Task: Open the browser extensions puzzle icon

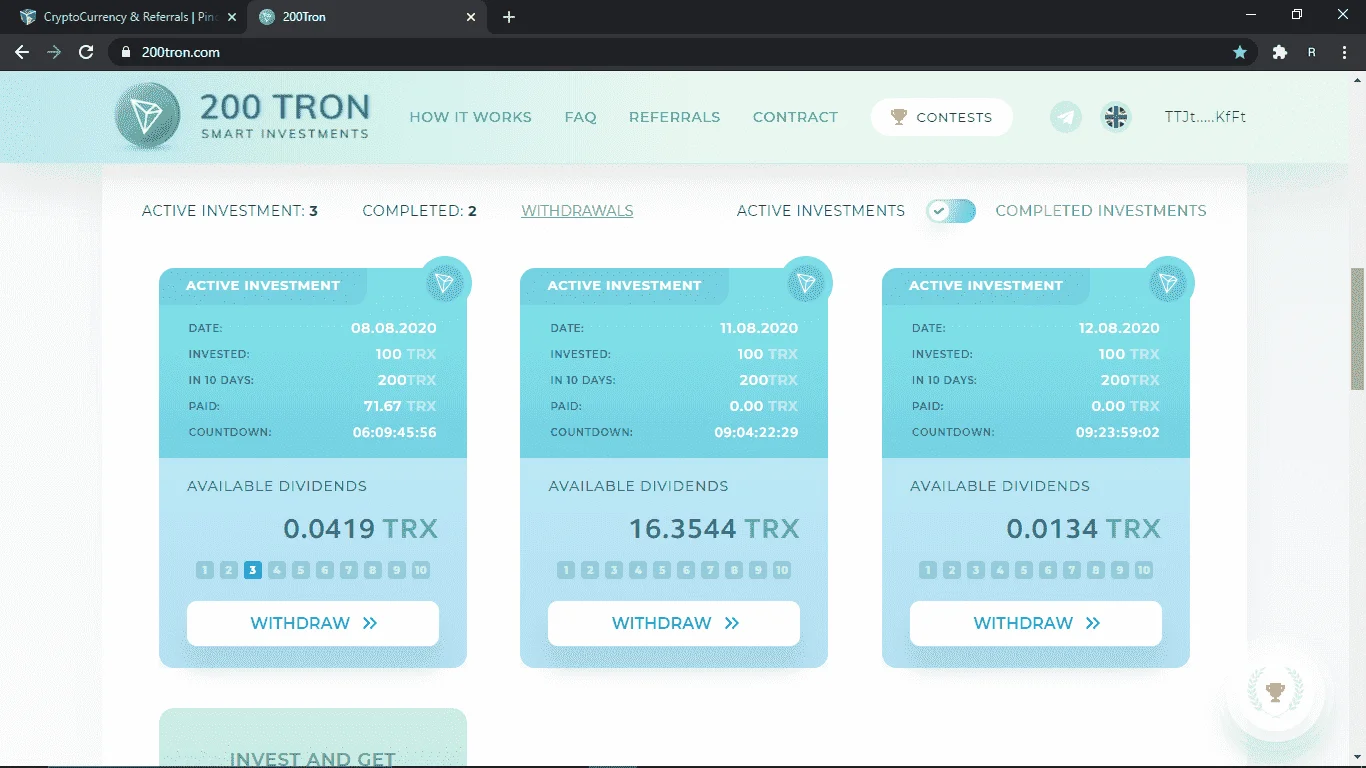Action: 1279,52
